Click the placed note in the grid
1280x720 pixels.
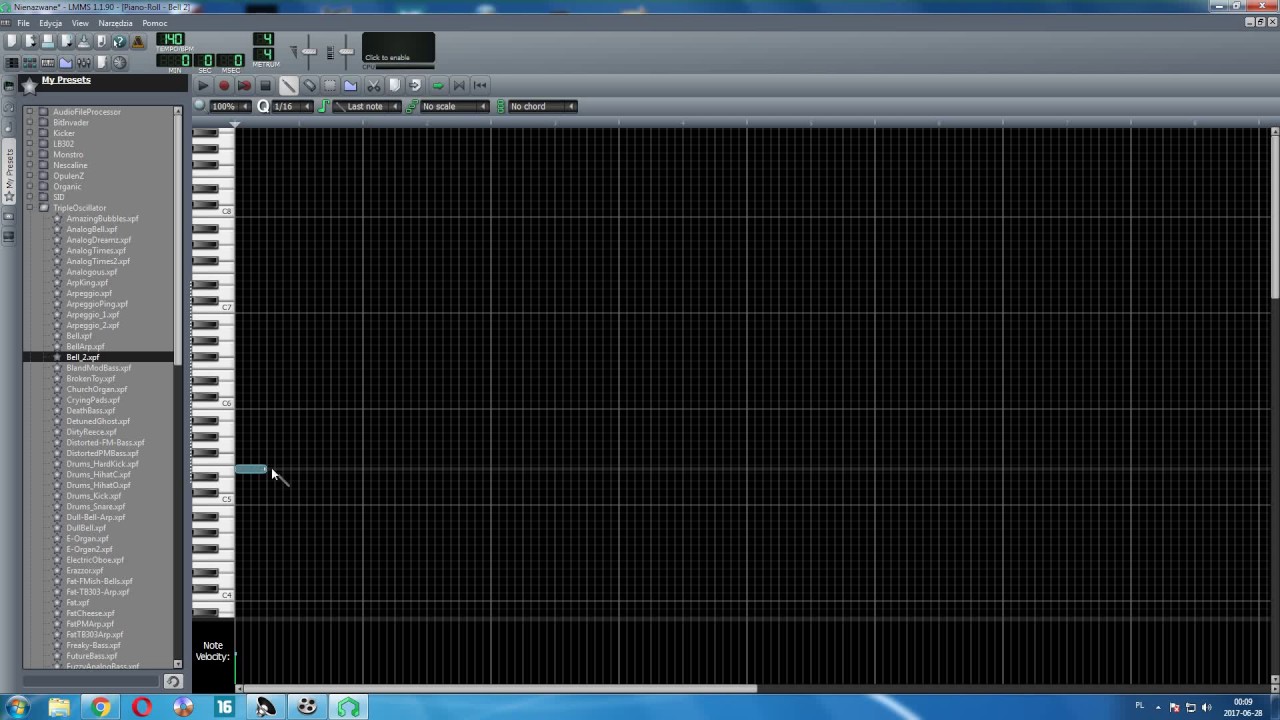tap(251, 469)
